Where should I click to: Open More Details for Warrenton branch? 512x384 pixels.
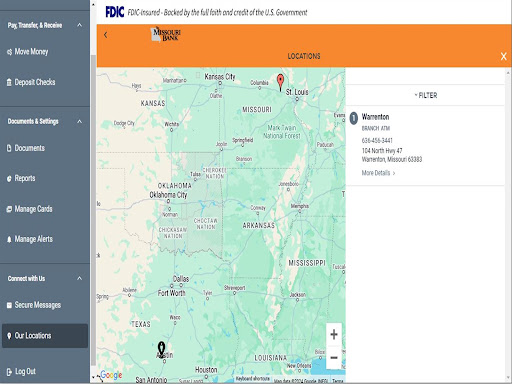[x=378, y=173]
